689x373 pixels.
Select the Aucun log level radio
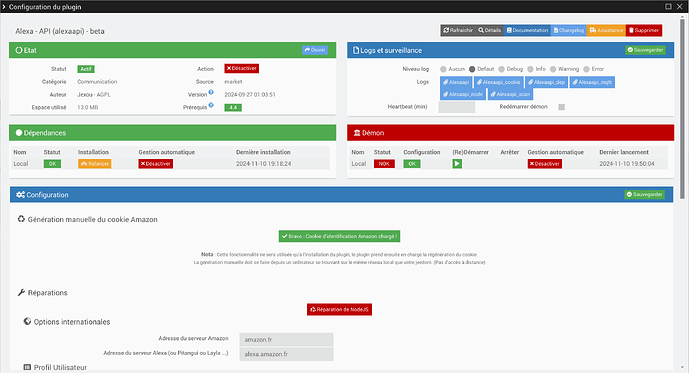[443, 69]
